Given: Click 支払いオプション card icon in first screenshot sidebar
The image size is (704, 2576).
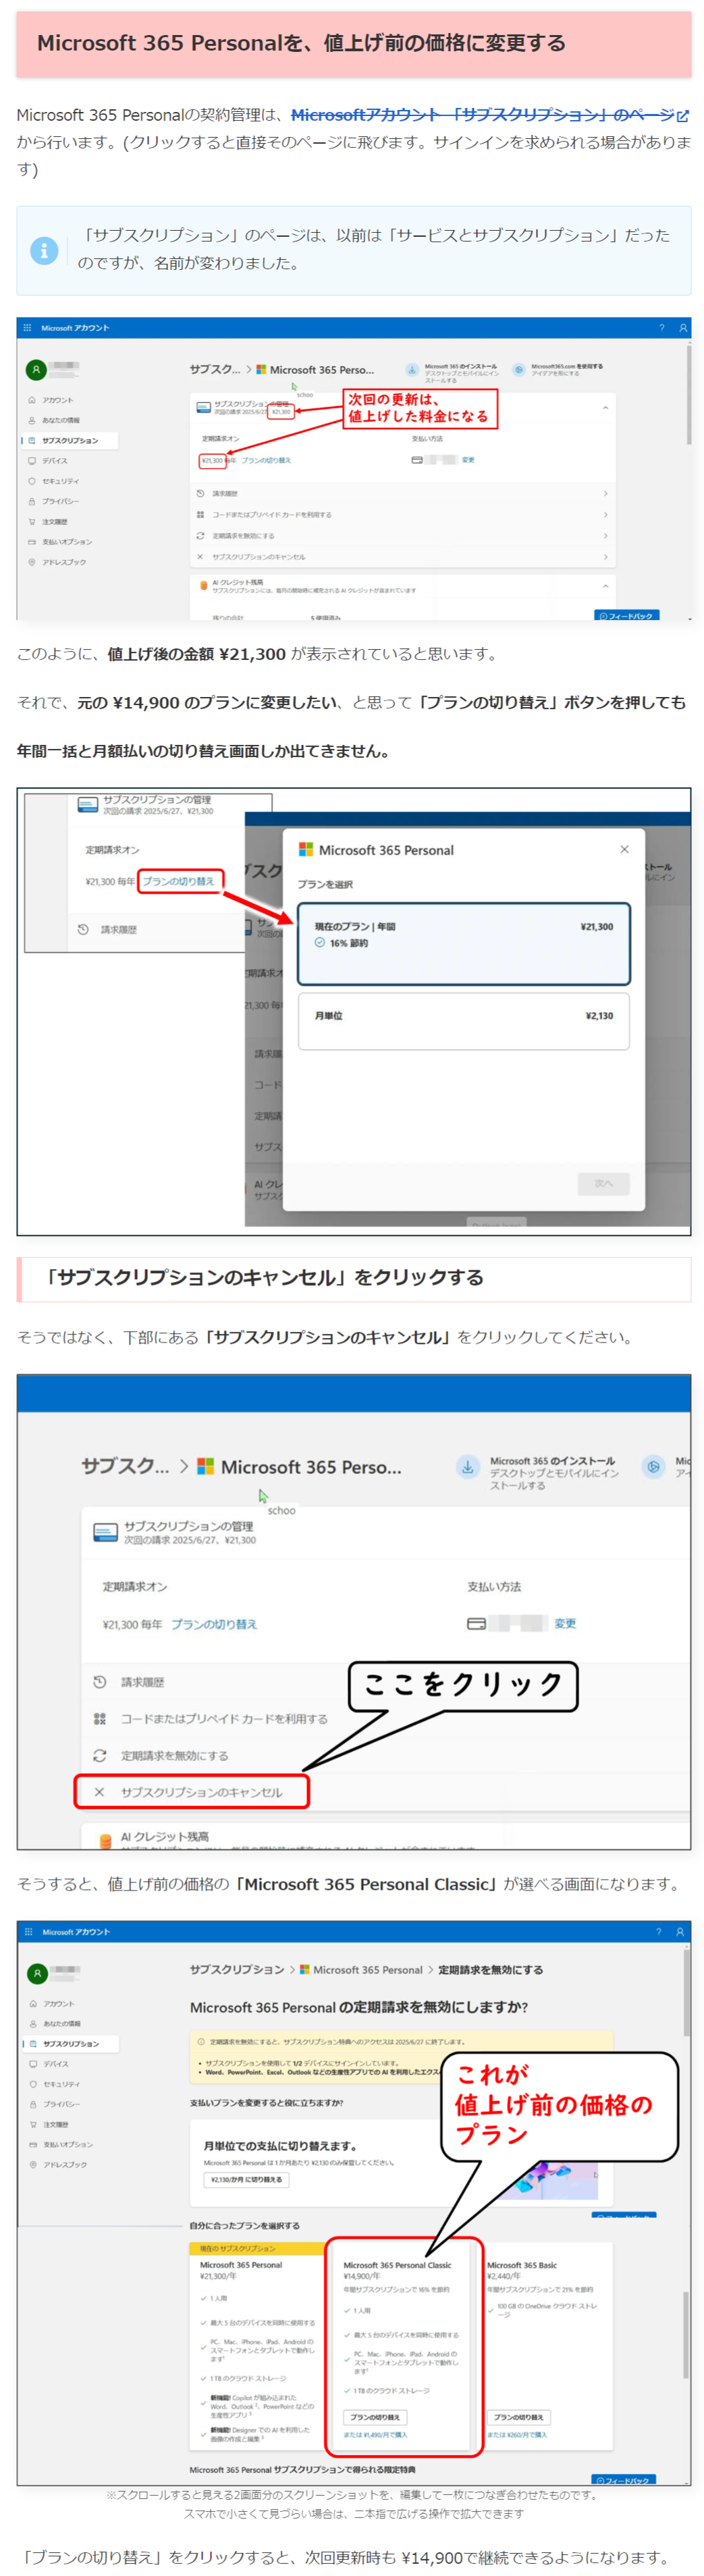Looking at the screenshot, I should tap(32, 542).
